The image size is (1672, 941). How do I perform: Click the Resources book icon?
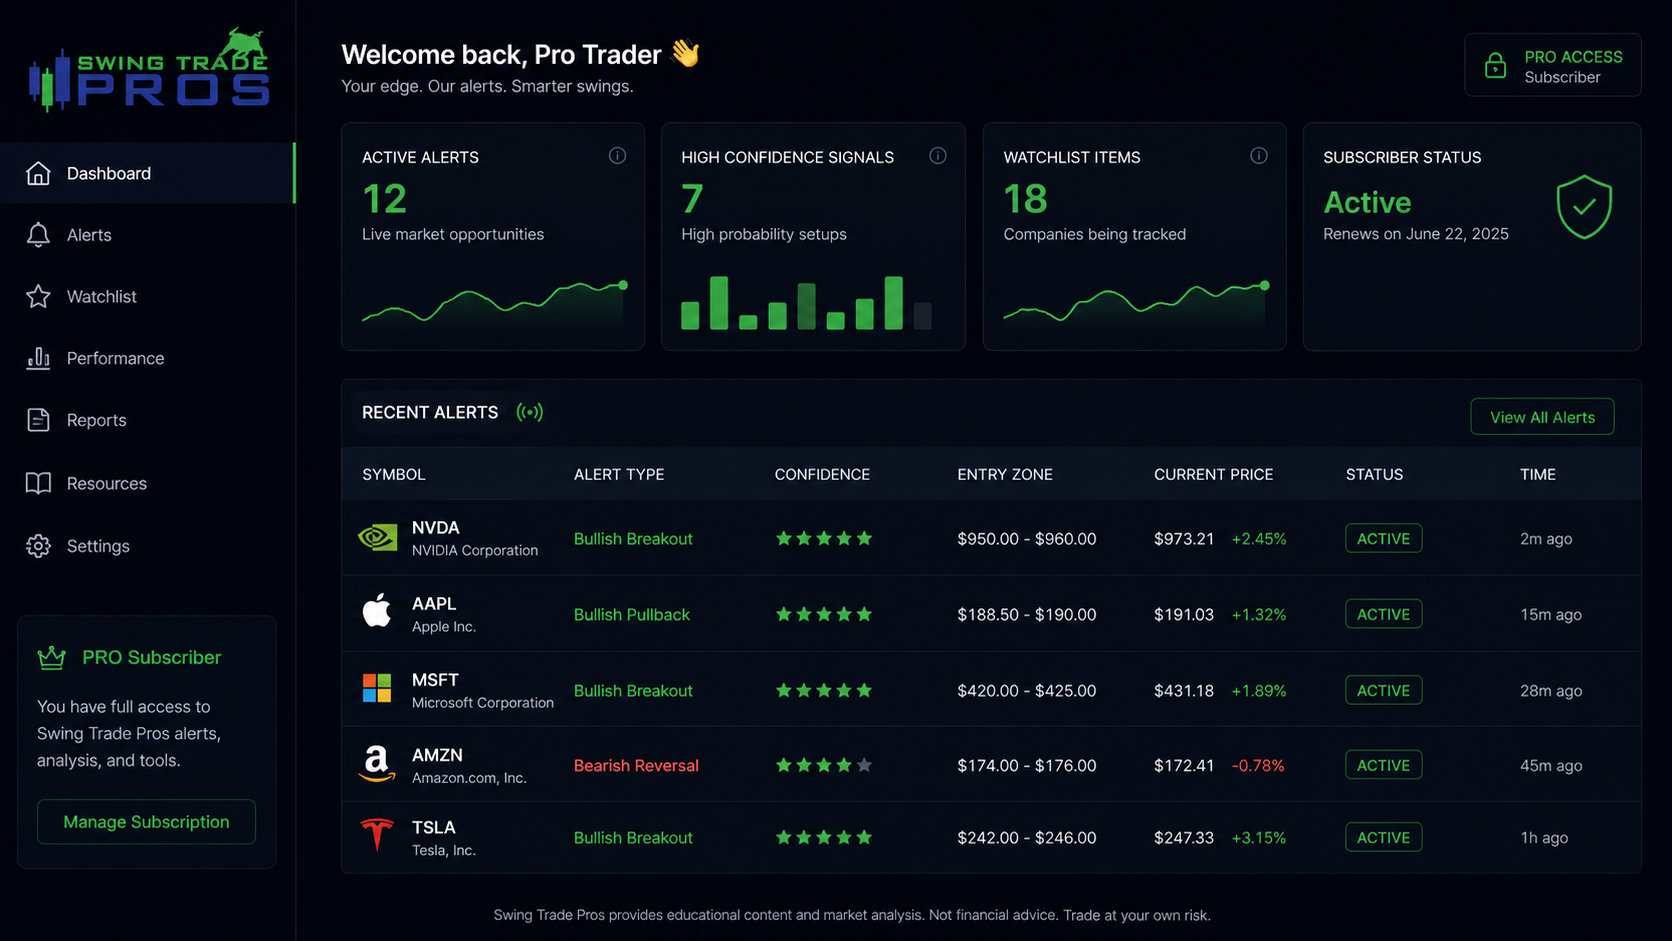38,483
